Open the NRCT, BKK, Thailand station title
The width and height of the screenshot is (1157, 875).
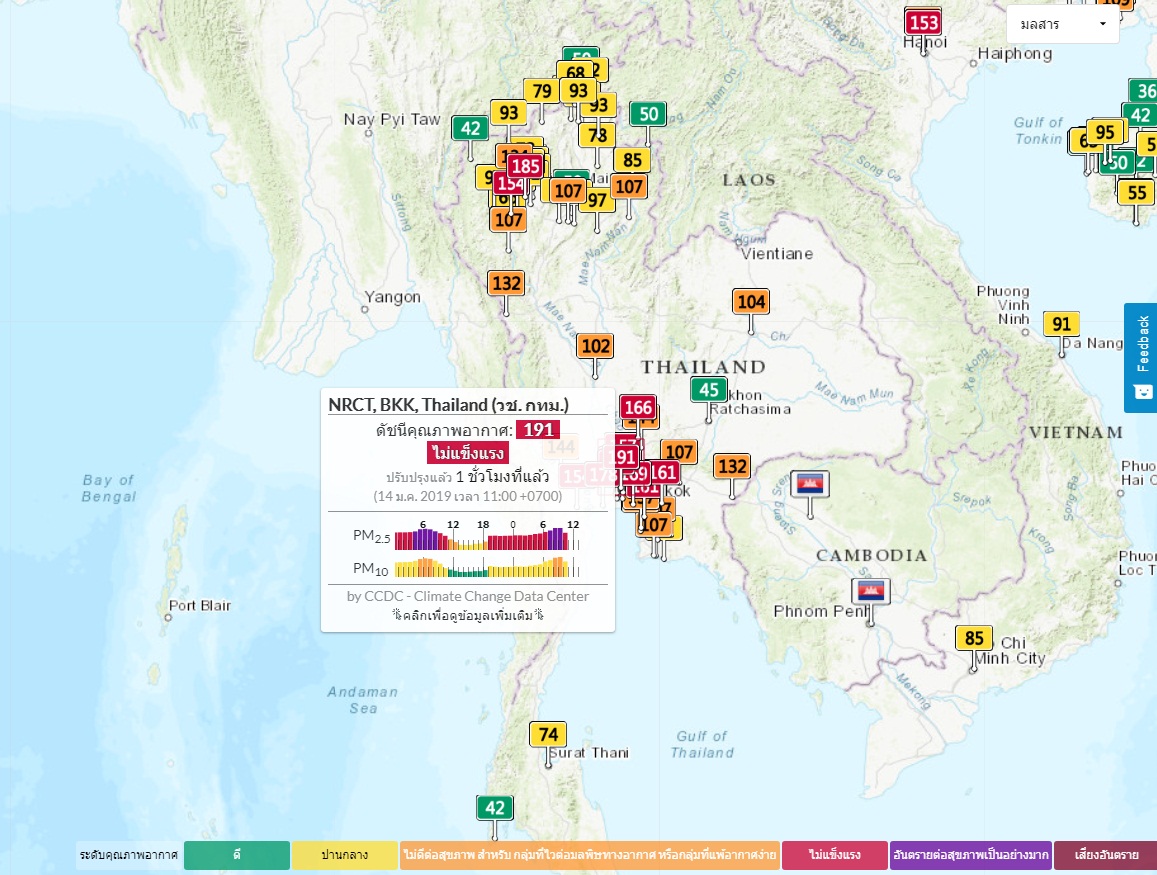coord(448,405)
